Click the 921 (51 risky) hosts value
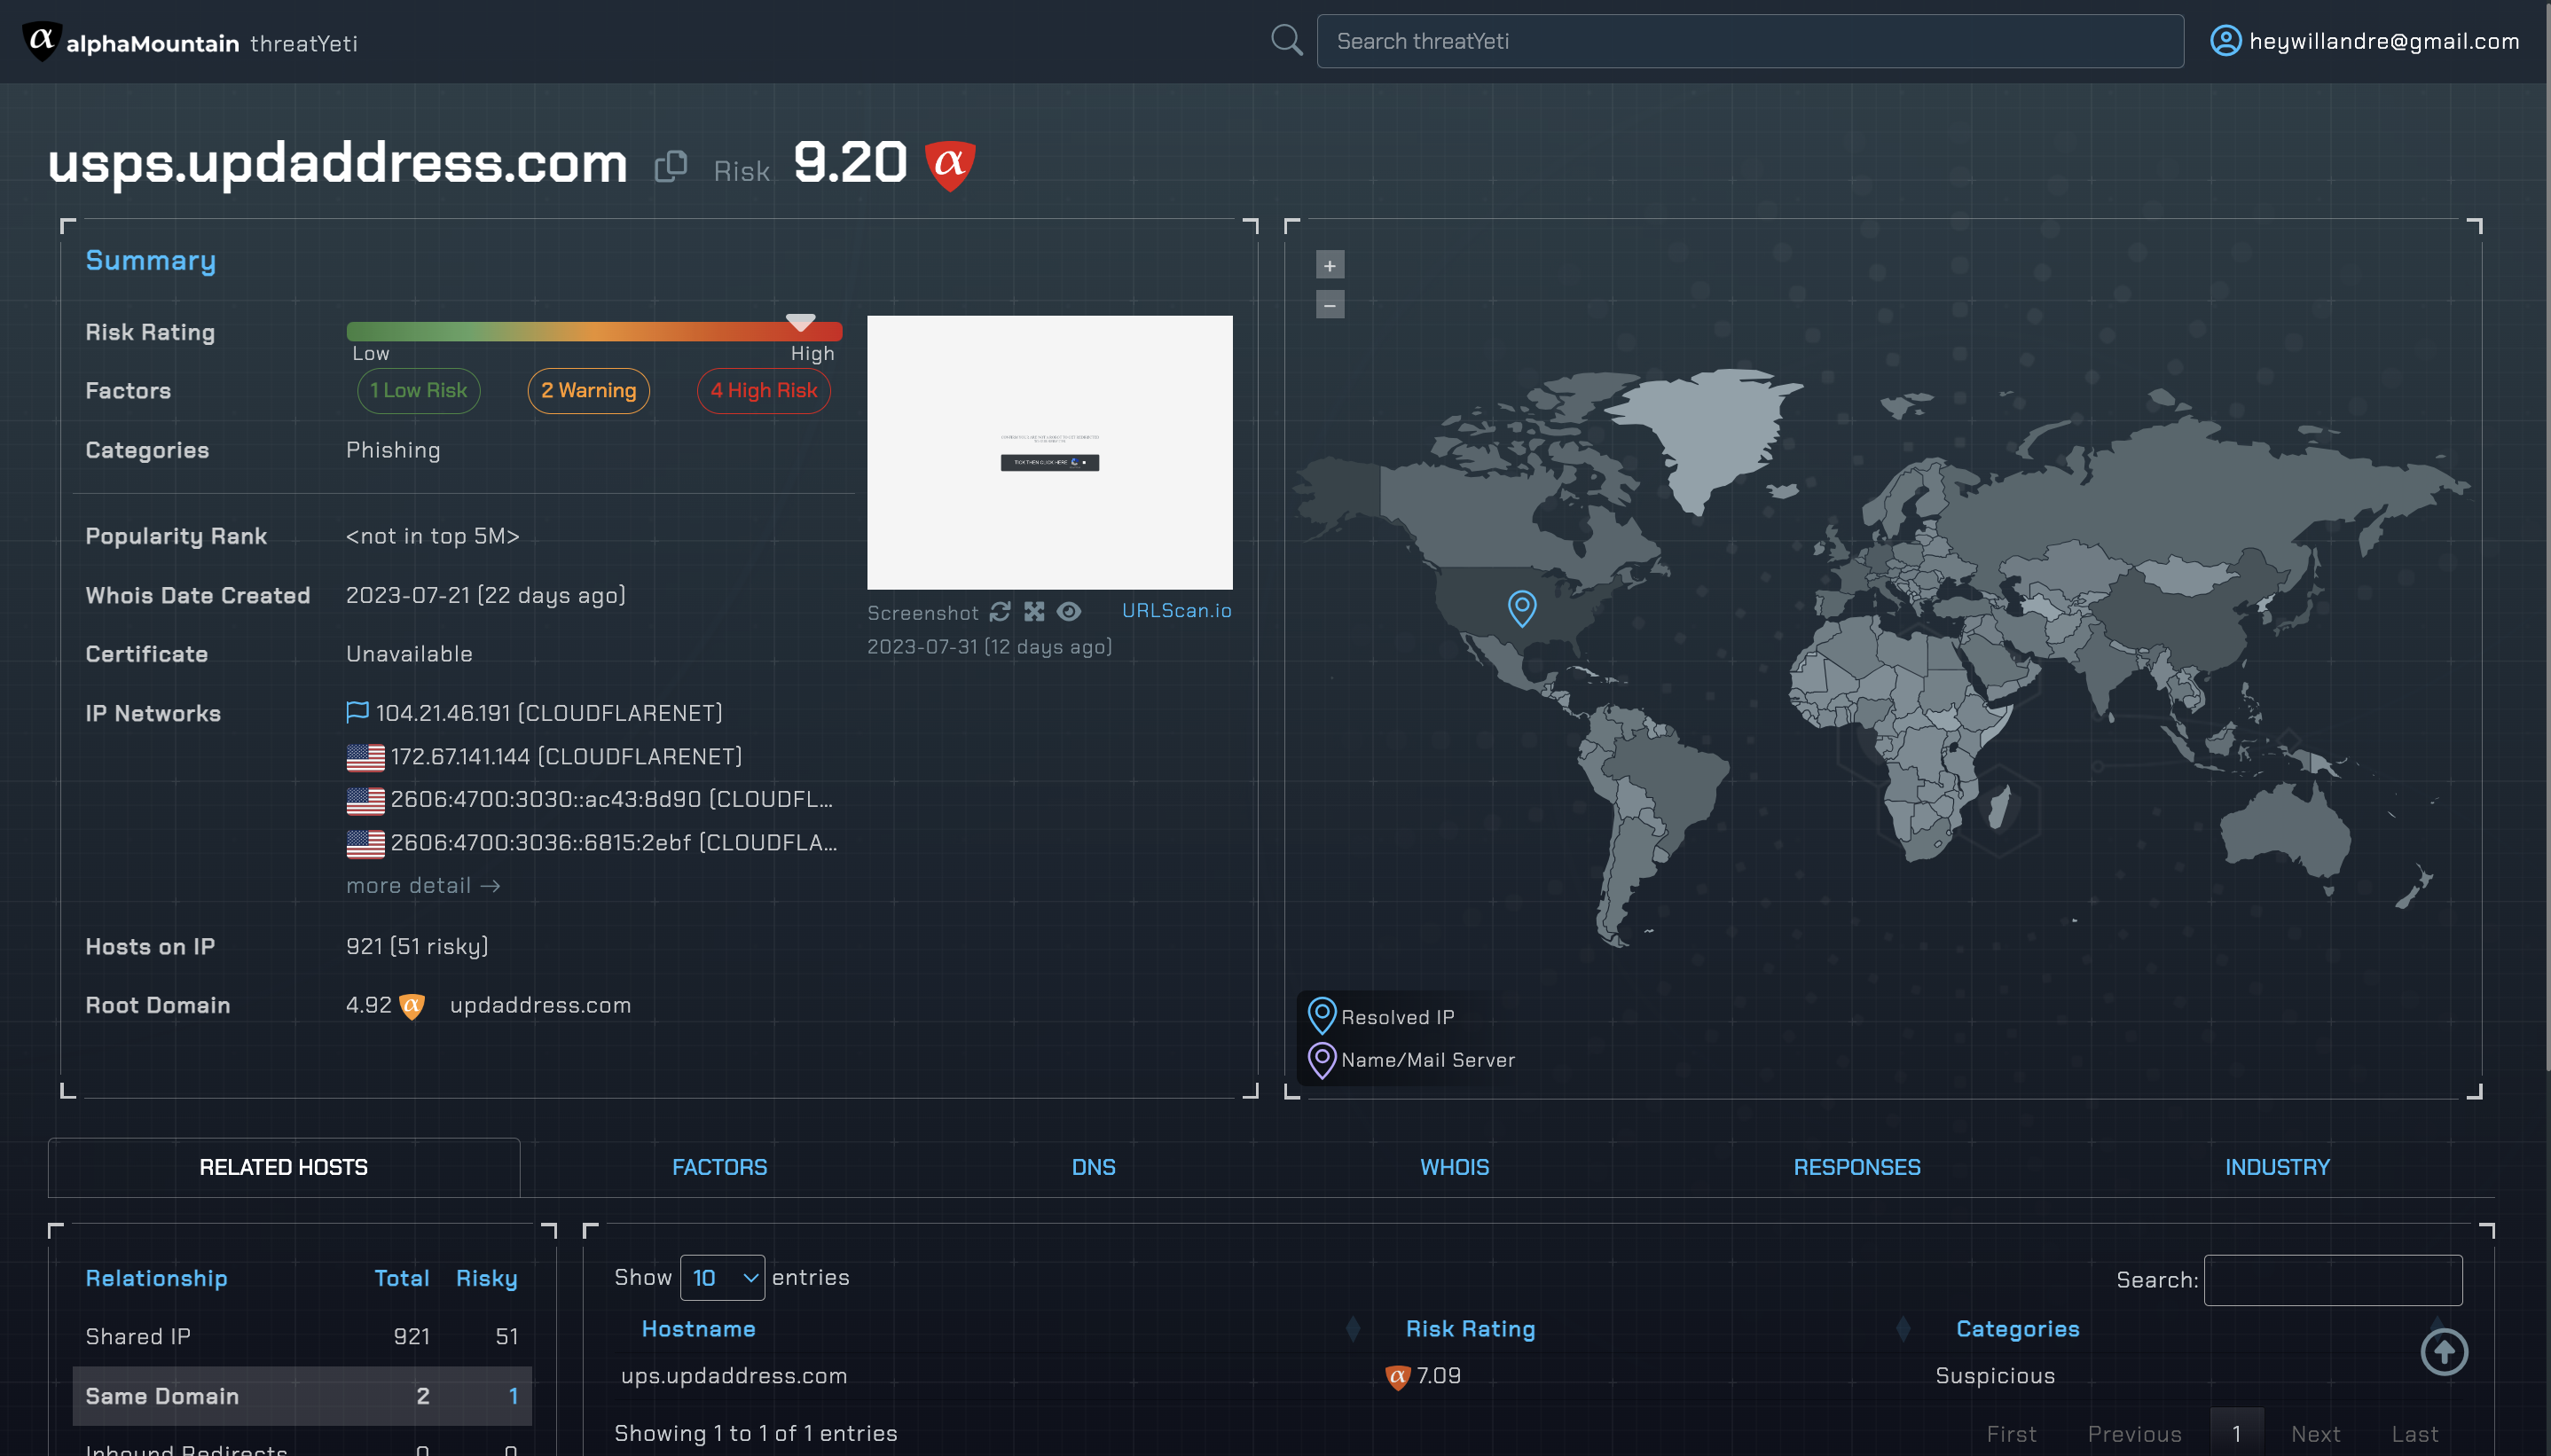The width and height of the screenshot is (2551, 1456). point(417,946)
